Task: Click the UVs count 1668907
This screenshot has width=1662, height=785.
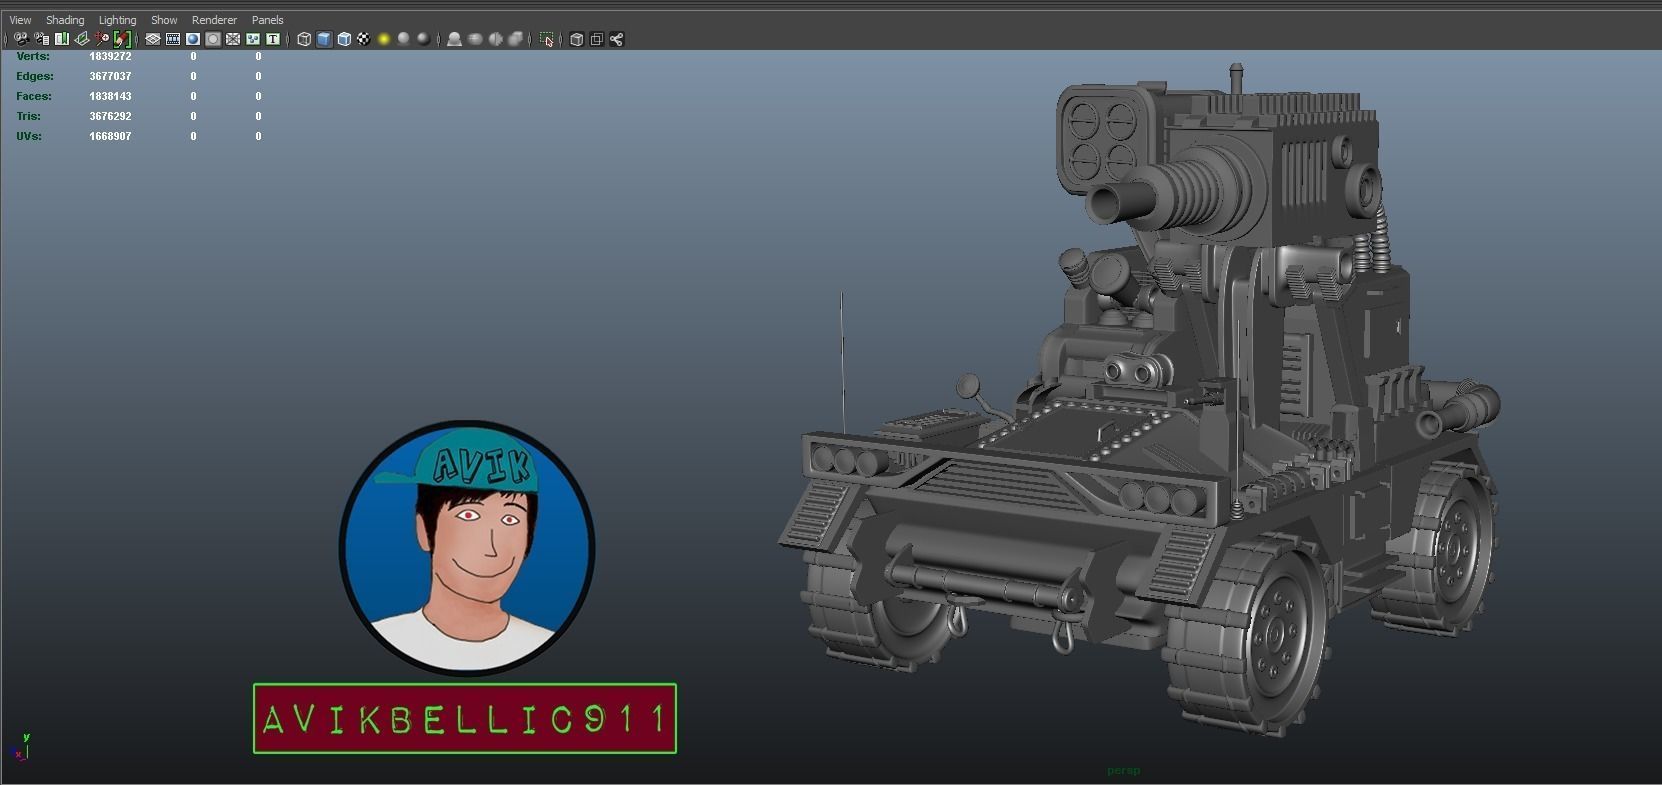Action: [x=110, y=136]
